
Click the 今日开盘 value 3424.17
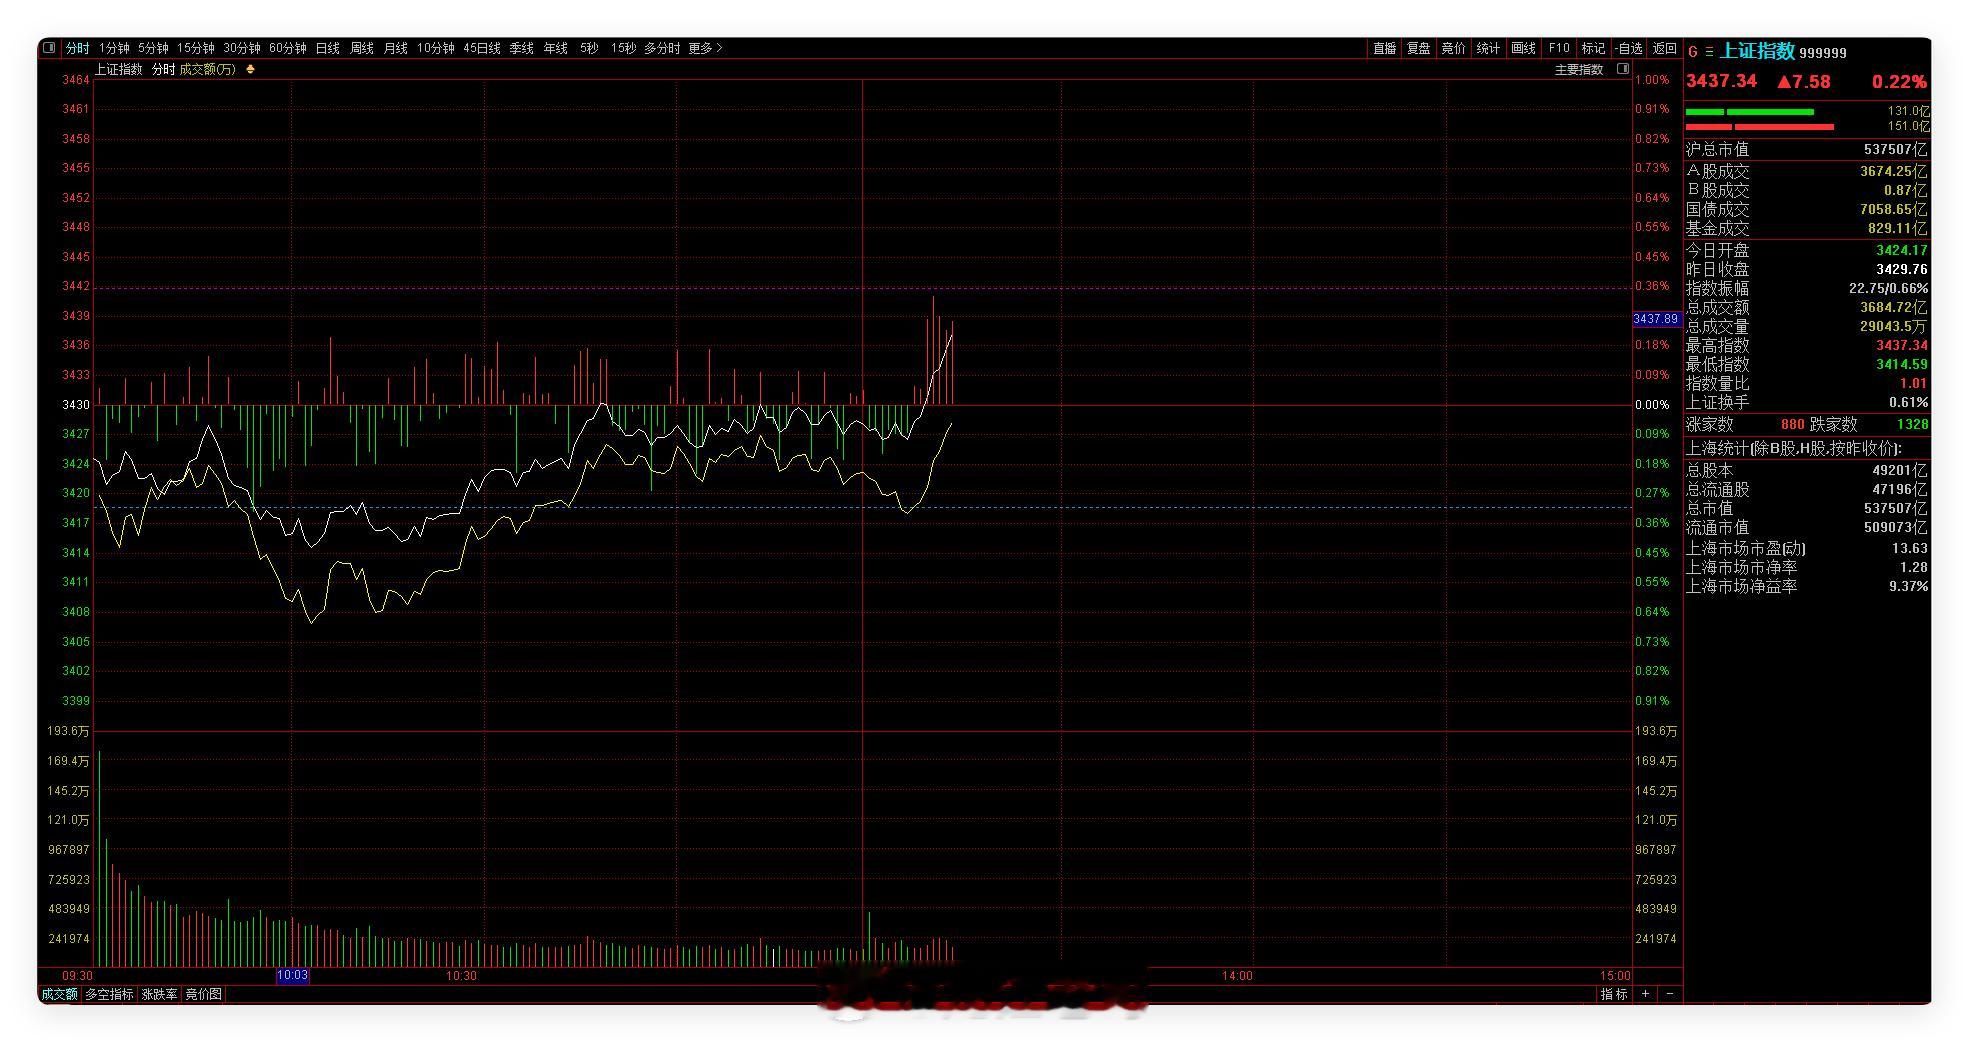(x=1901, y=250)
